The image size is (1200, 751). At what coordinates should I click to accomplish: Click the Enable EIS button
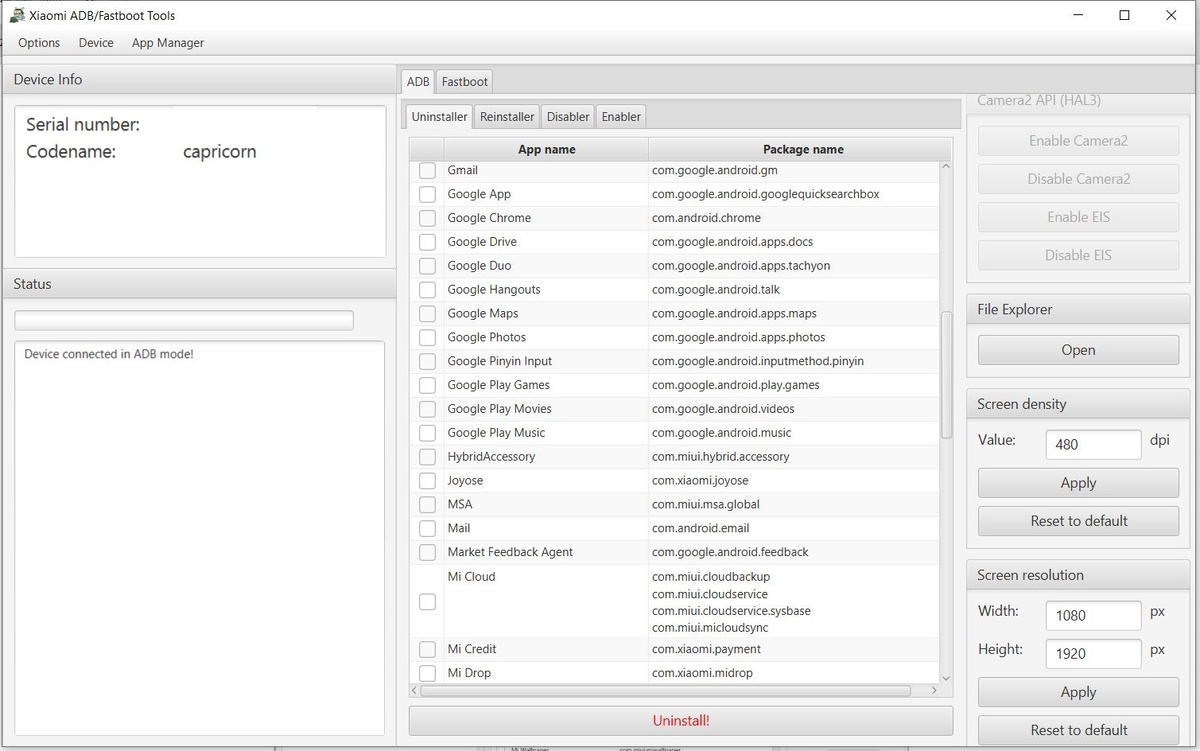(1078, 217)
